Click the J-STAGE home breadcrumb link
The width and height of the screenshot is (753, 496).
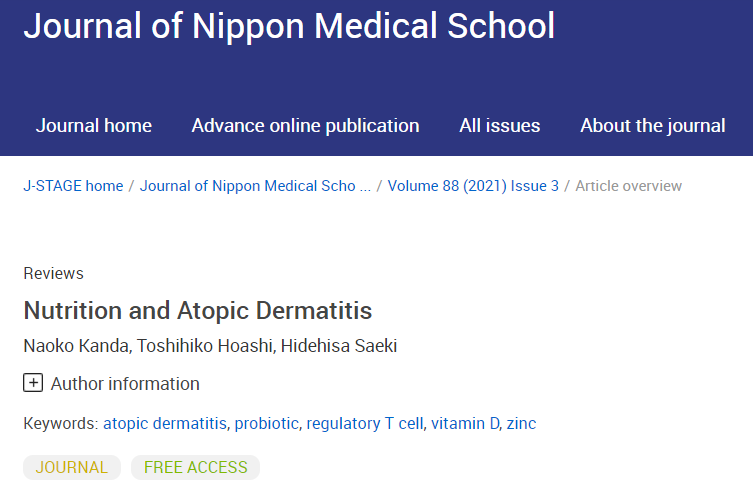[x=73, y=186]
